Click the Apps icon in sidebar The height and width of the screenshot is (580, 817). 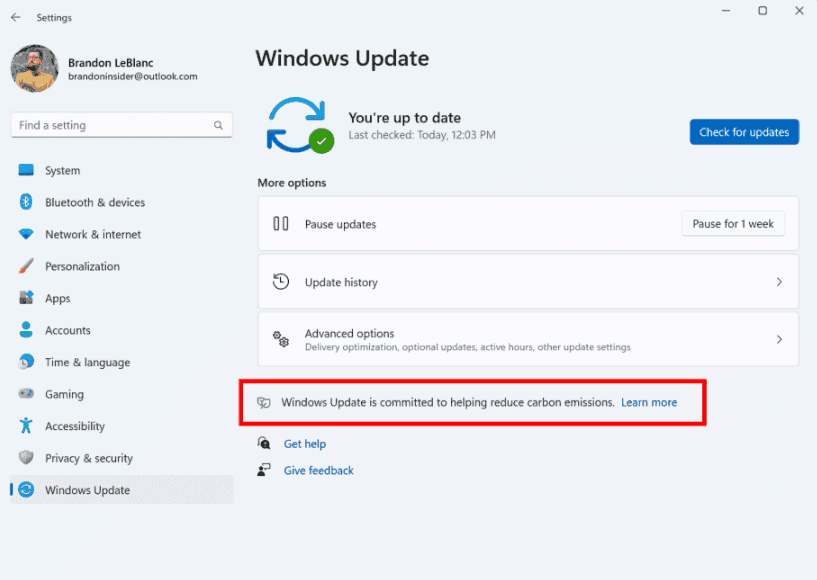click(x=26, y=298)
